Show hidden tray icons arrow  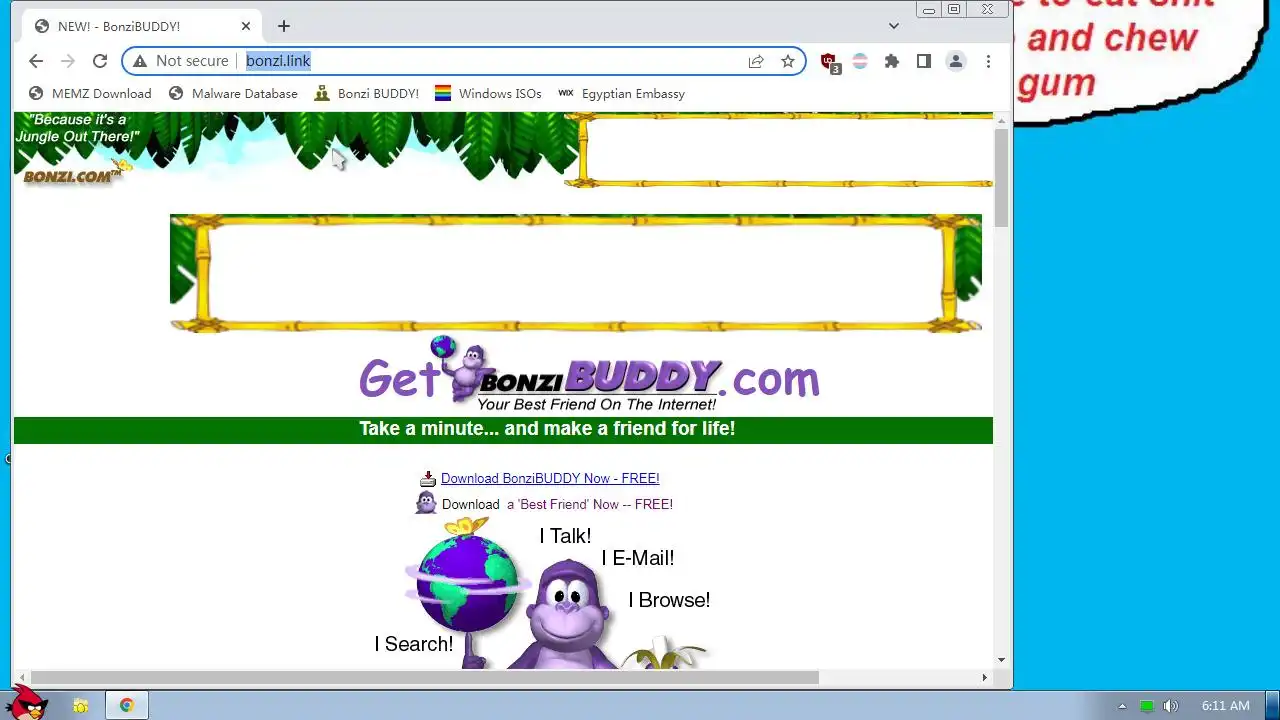pos(1121,706)
